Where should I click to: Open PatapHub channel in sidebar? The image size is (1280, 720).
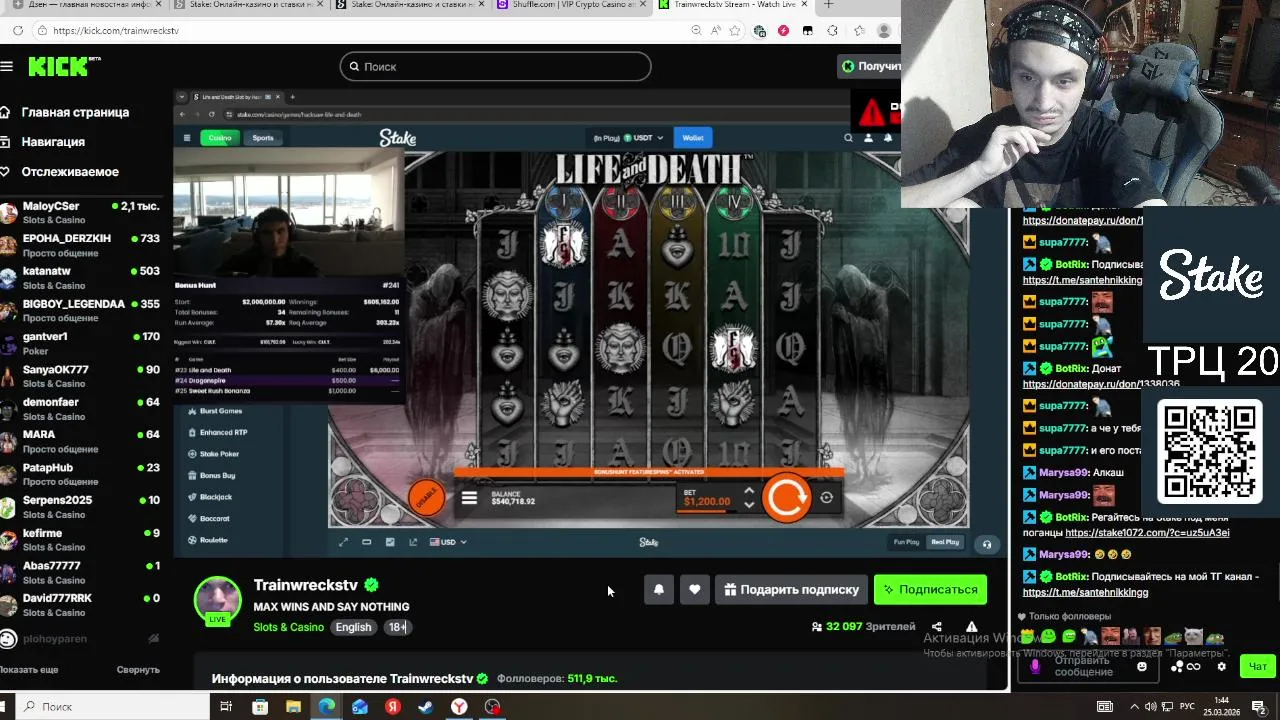coord(80,474)
